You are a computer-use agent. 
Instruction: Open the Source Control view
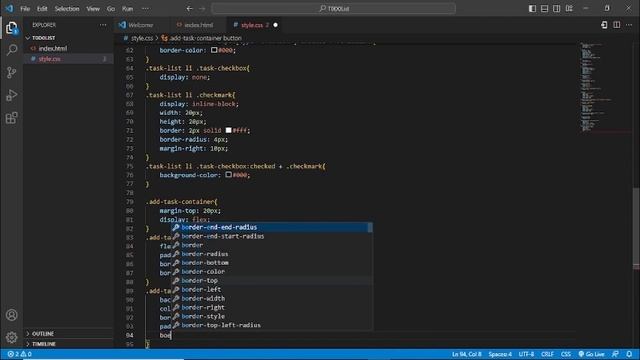point(11,73)
